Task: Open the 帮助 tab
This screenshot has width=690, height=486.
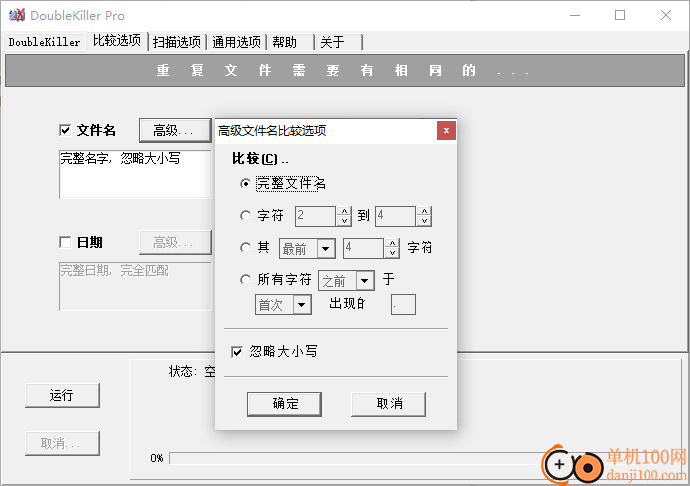Action: pos(290,42)
